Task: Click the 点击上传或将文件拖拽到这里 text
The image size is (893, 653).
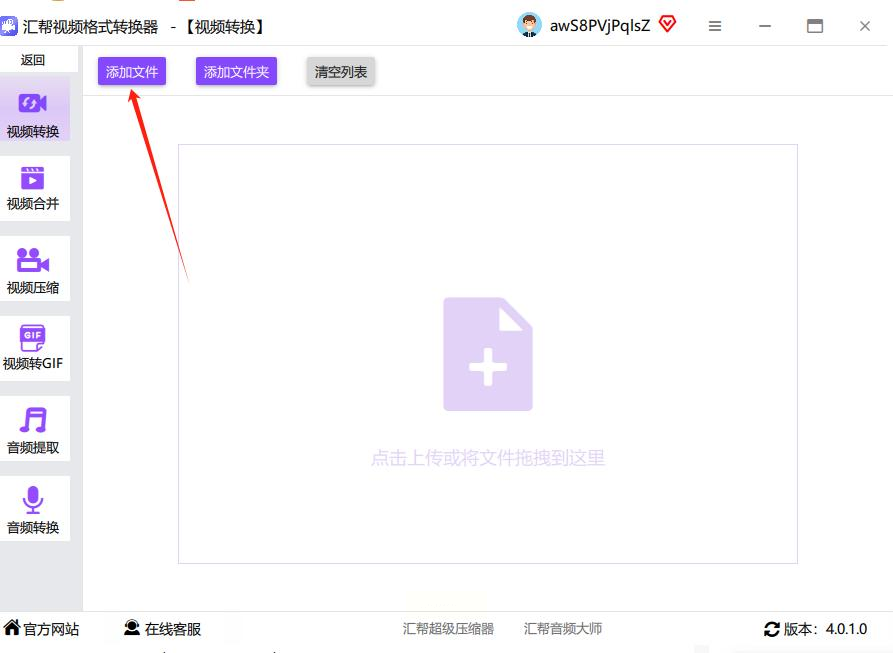Action: pos(488,458)
